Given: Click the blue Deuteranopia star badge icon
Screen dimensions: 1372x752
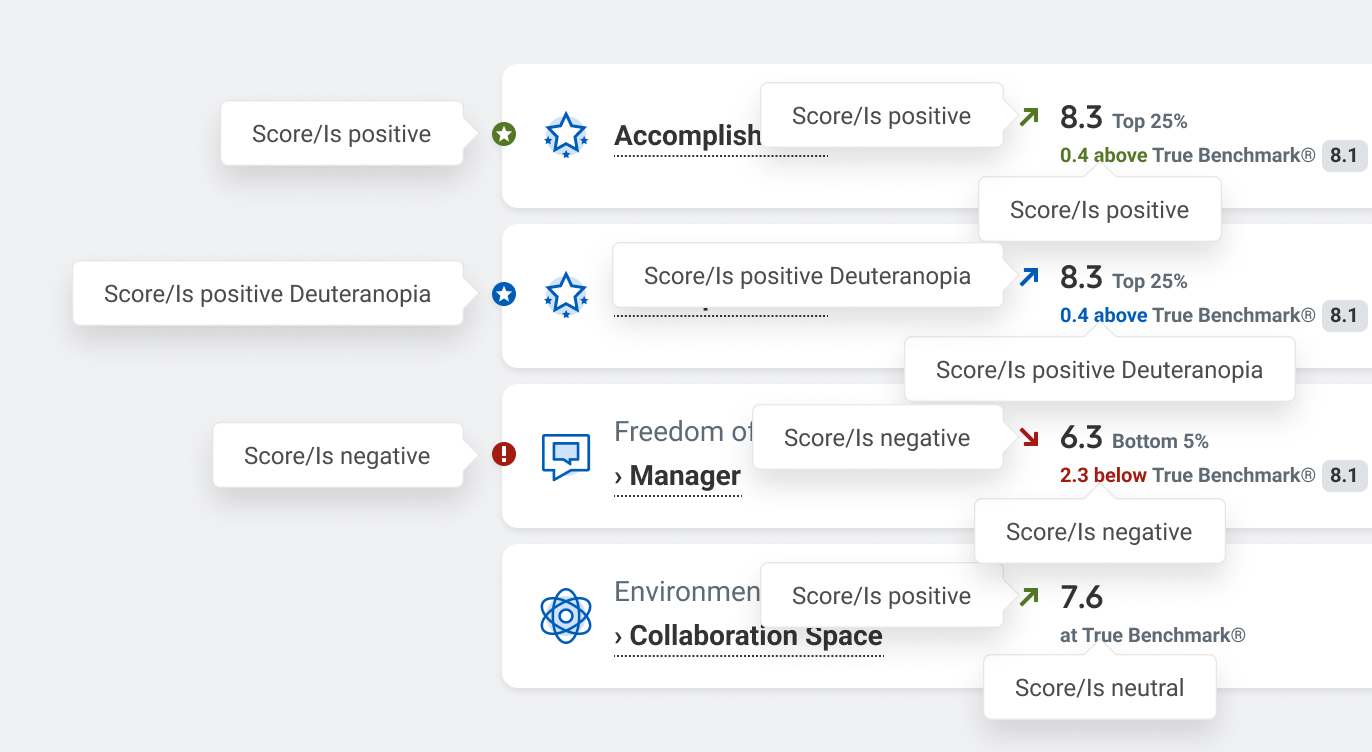Looking at the screenshot, I should [504, 294].
